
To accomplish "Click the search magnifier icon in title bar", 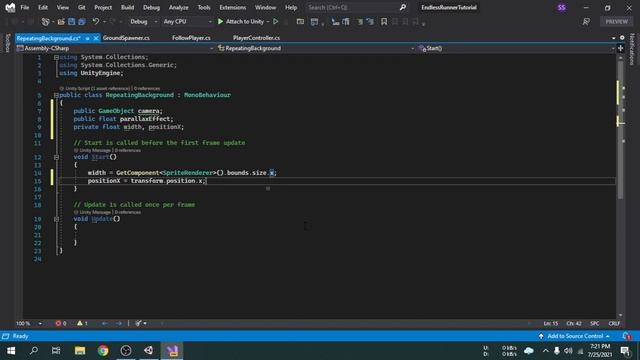I will tap(403, 7).
